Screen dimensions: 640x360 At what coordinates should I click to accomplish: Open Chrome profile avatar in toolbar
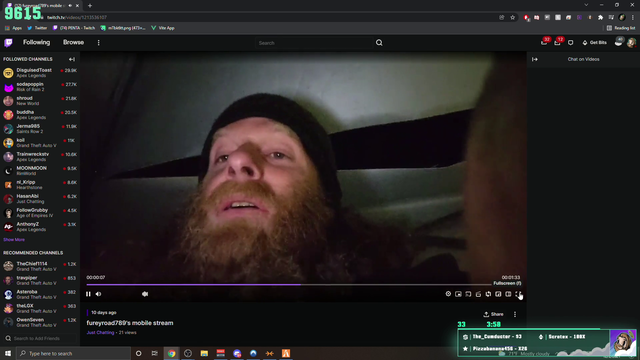point(622,18)
